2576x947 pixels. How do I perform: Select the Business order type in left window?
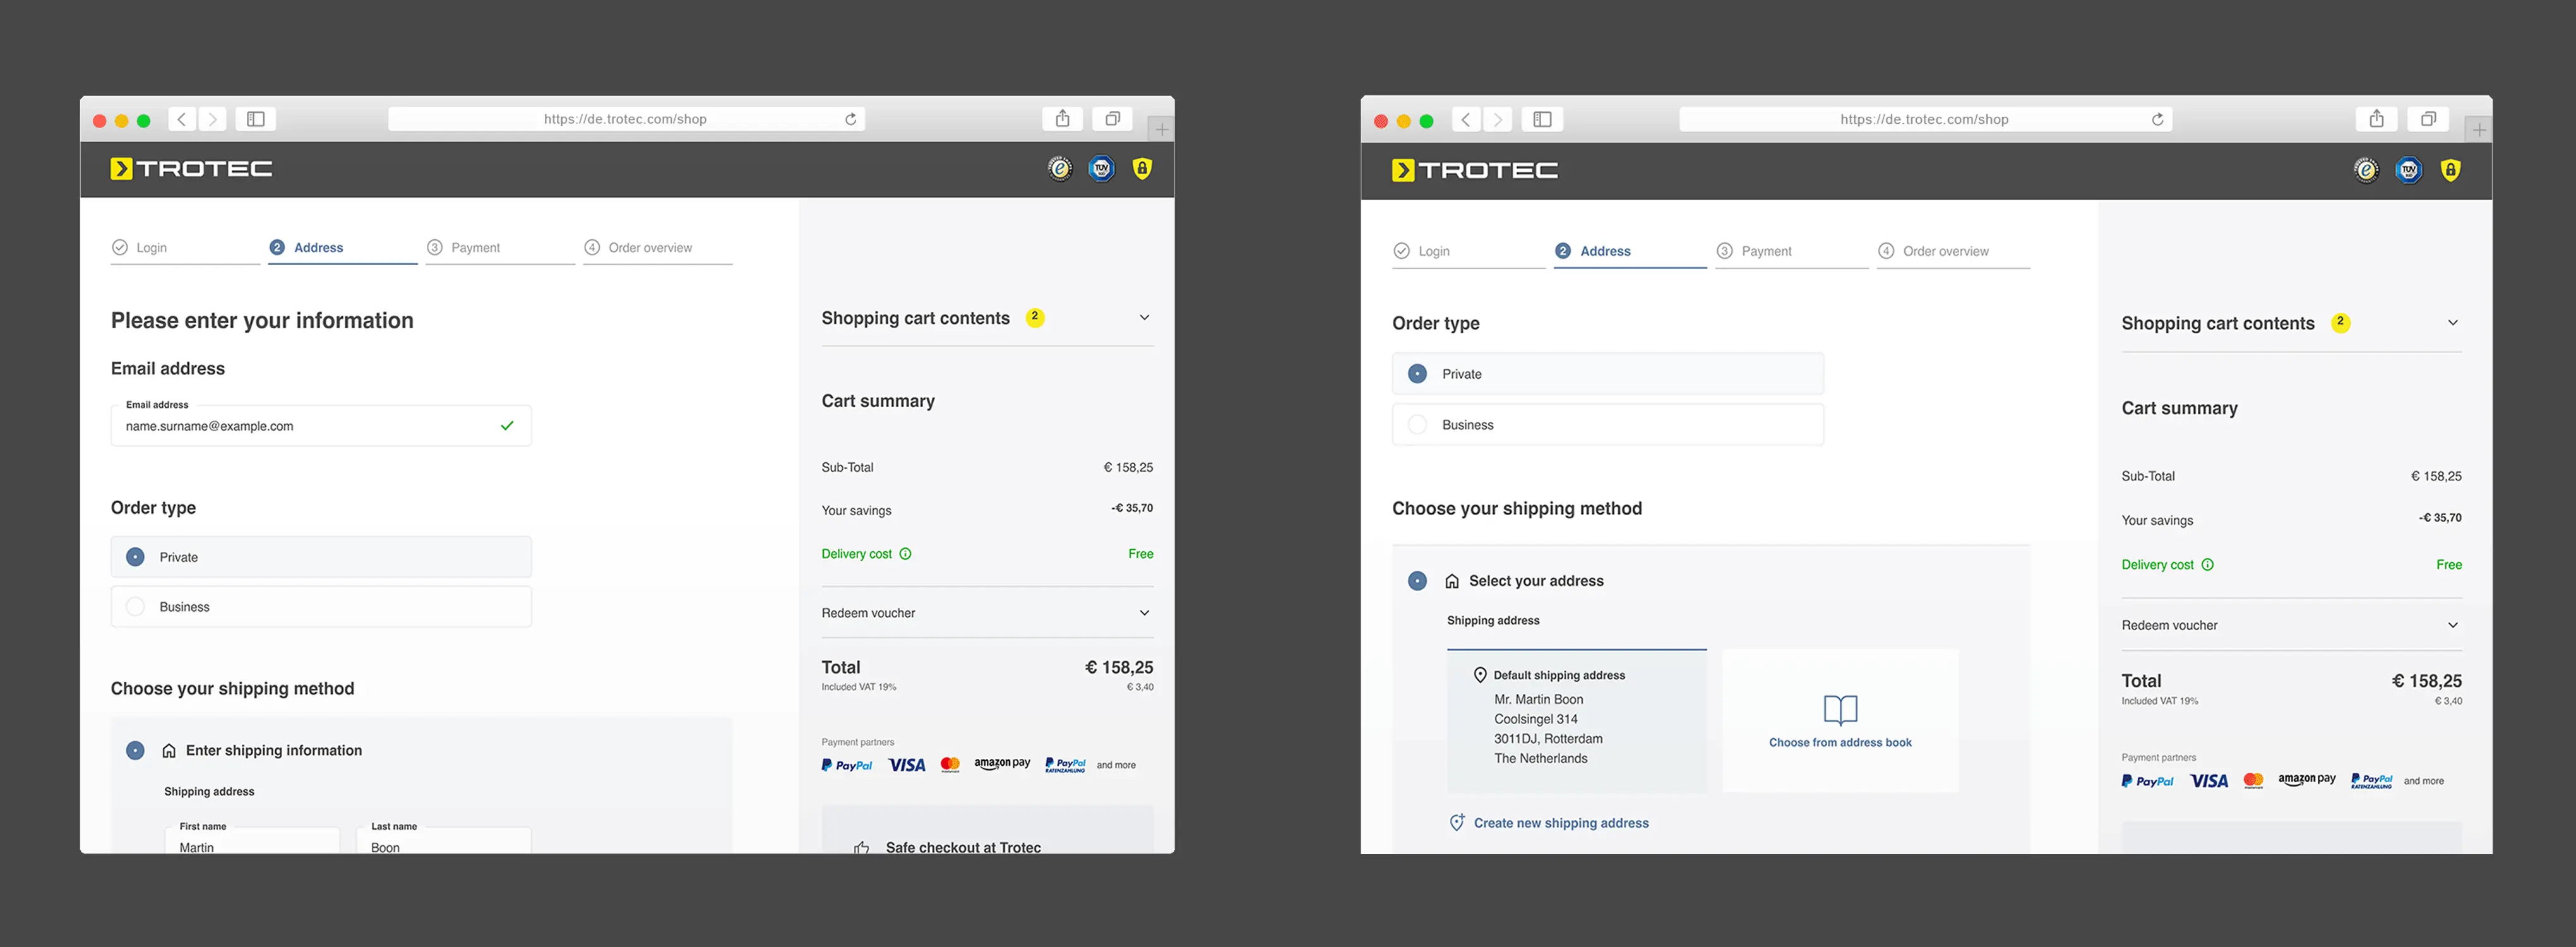click(321, 607)
